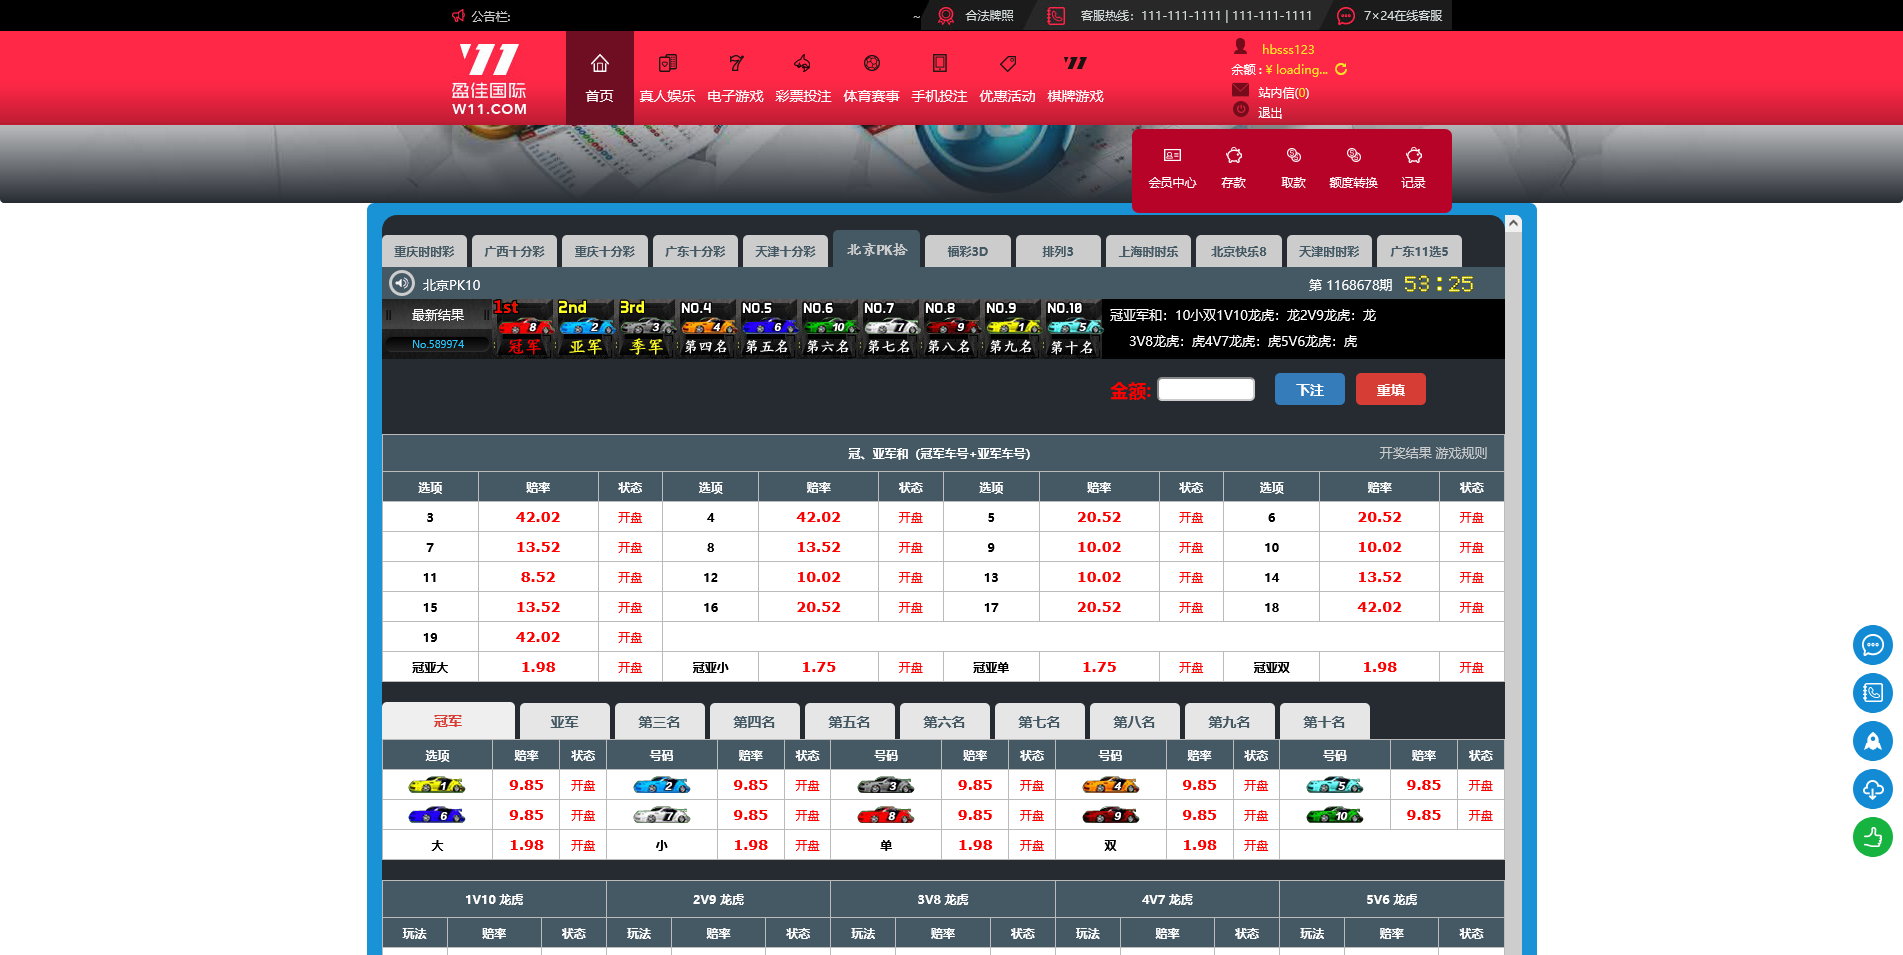Open 体育赛事 sports icon
The width and height of the screenshot is (1903, 955).
872,64
